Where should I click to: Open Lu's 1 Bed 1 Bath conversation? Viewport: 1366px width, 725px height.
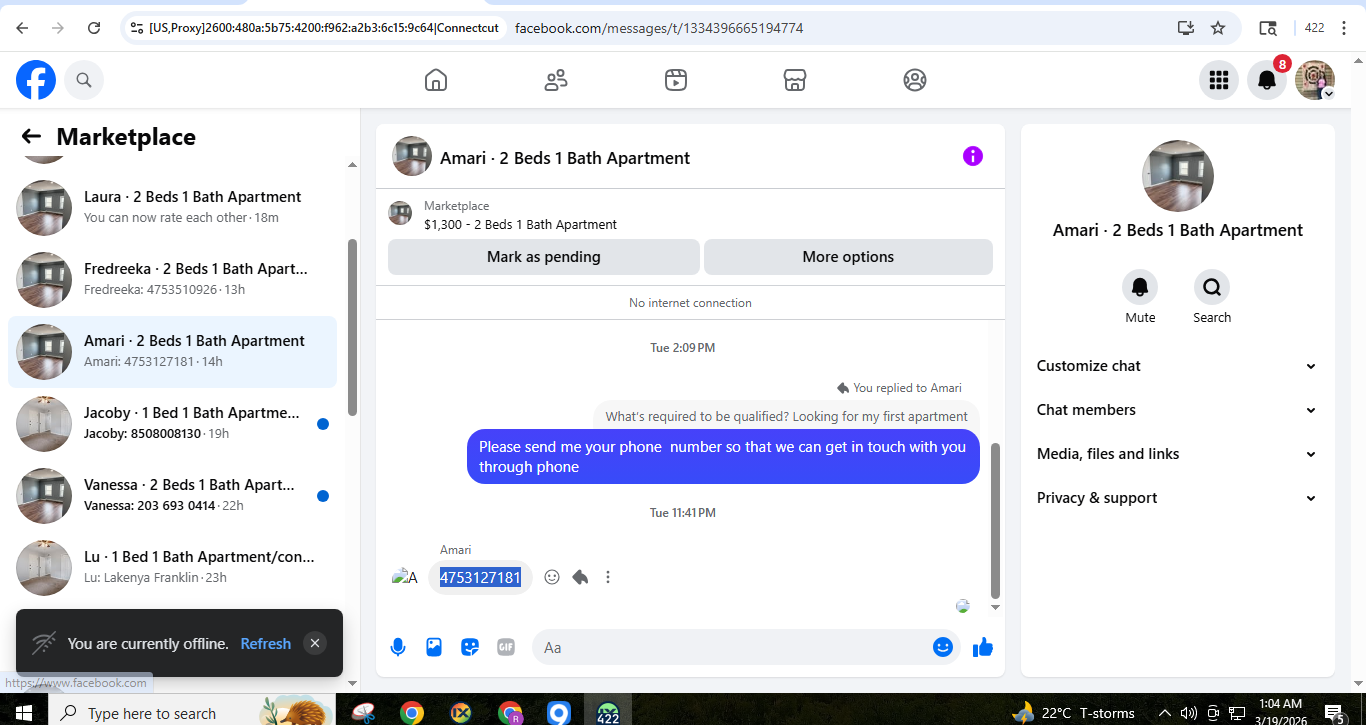click(172, 568)
